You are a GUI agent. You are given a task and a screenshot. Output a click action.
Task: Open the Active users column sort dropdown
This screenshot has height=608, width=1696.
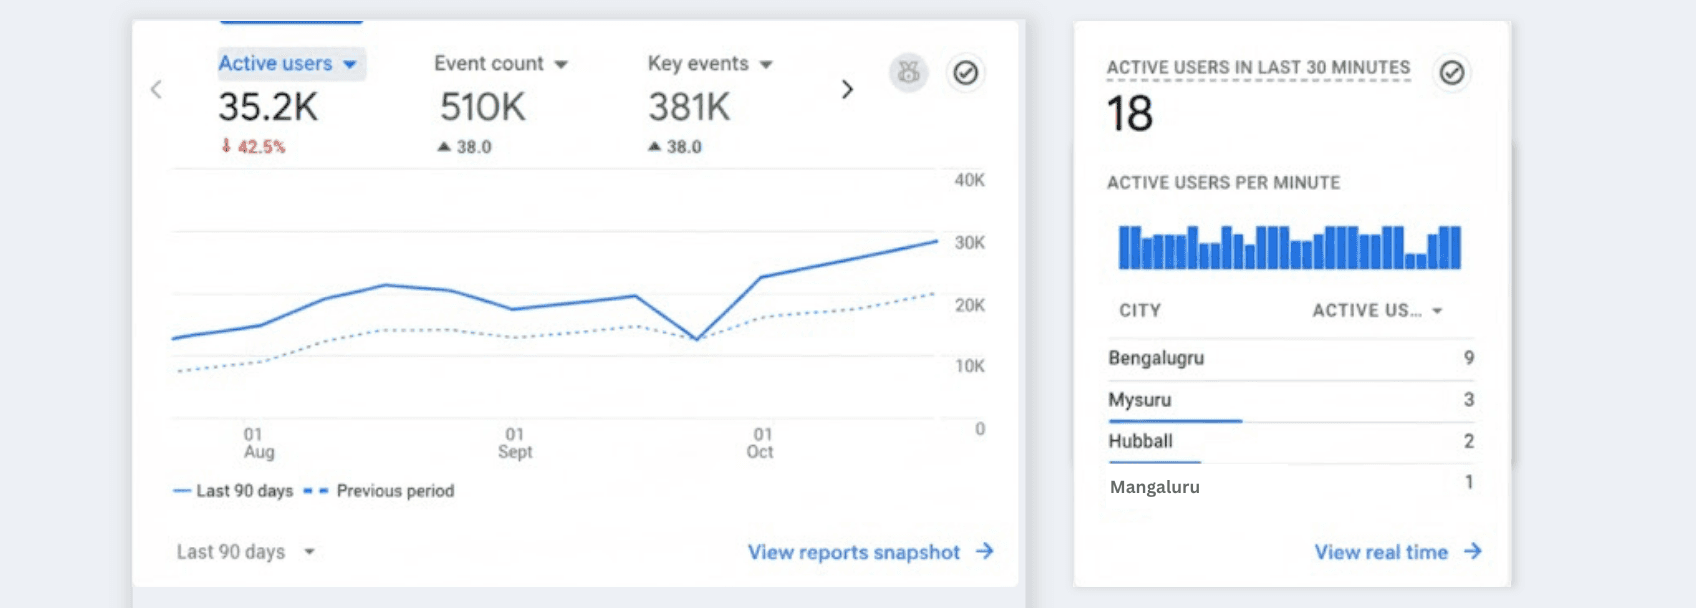coord(1377,311)
